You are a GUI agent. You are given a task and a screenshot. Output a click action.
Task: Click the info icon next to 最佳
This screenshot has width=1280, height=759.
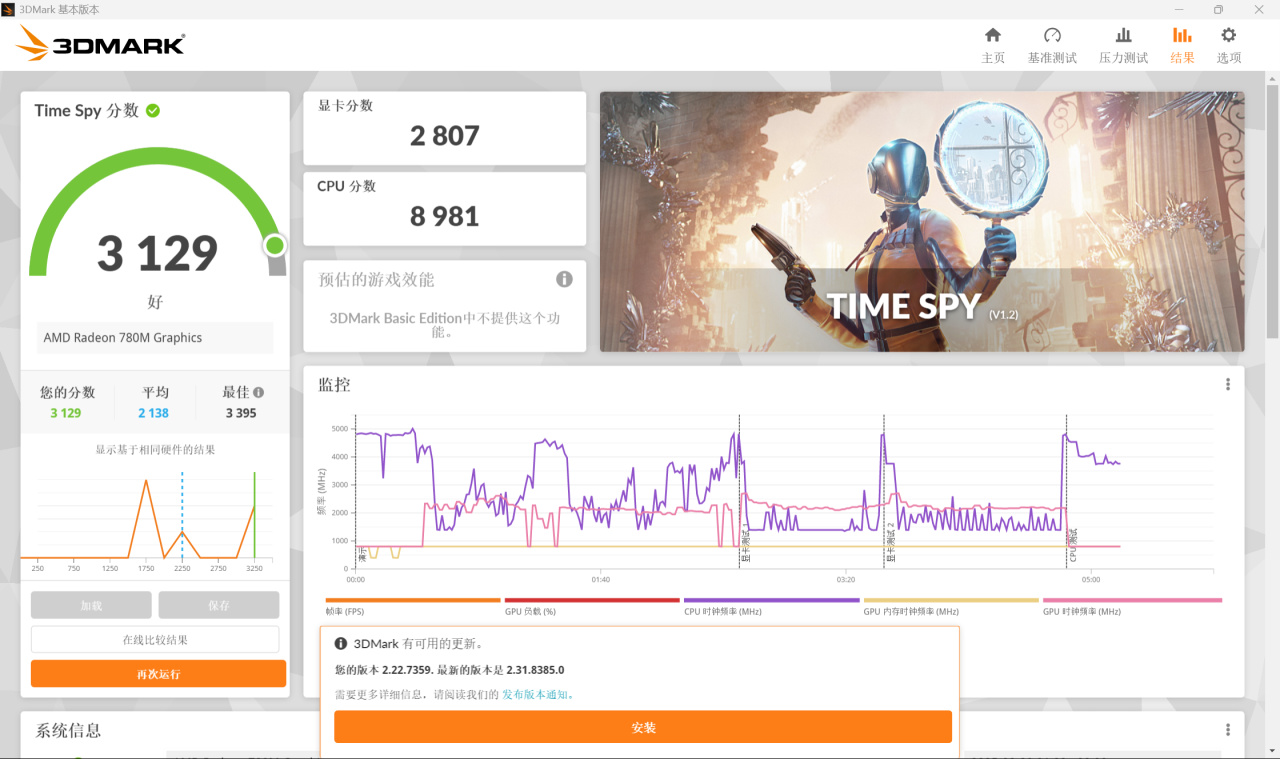coord(258,393)
